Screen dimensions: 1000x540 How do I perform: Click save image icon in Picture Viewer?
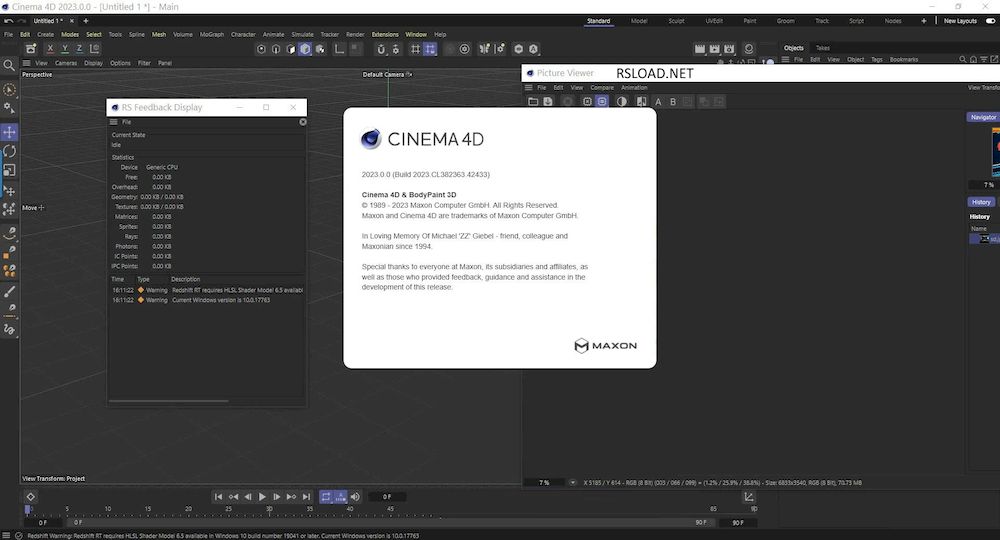548,101
